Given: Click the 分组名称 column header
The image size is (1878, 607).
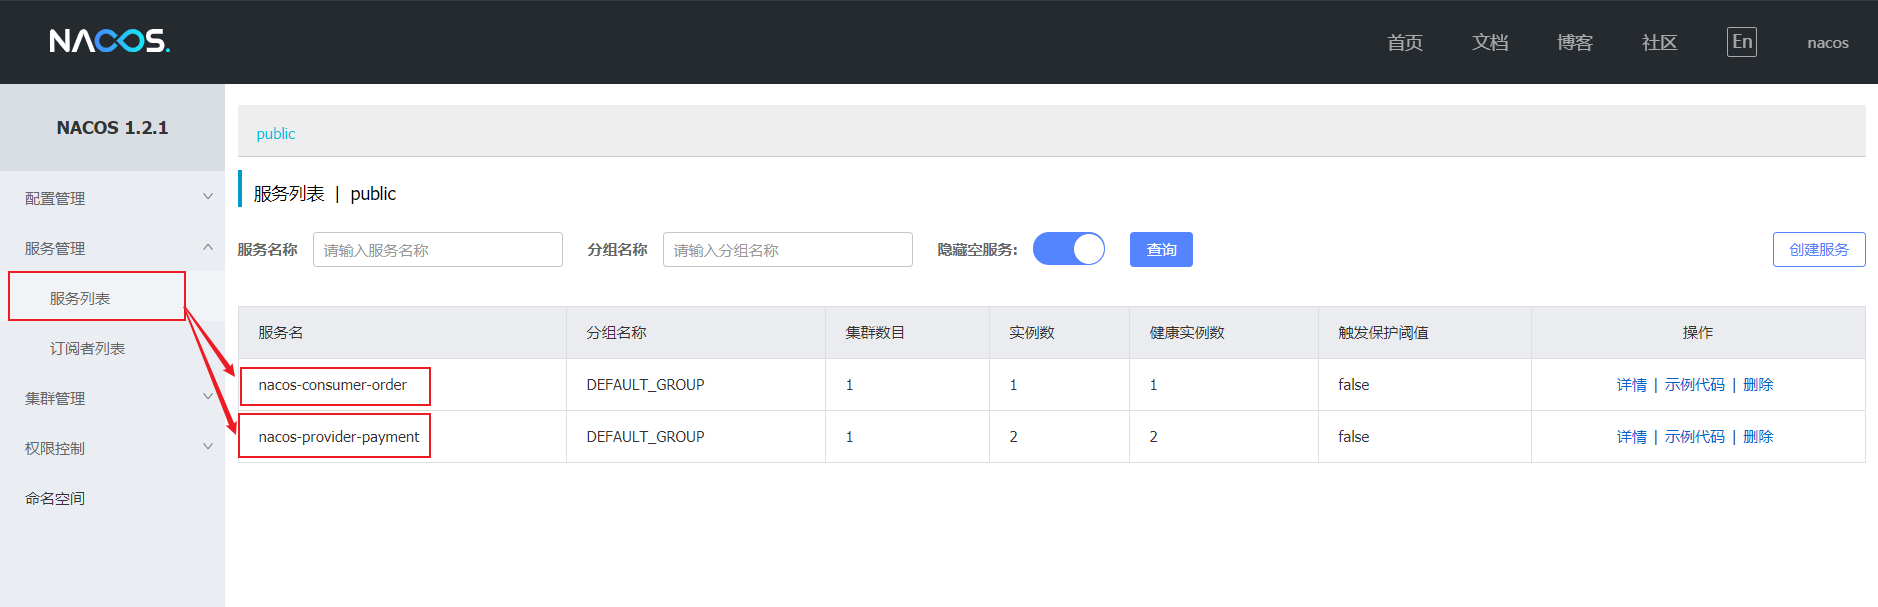Looking at the screenshot, I should click(617, 333).
